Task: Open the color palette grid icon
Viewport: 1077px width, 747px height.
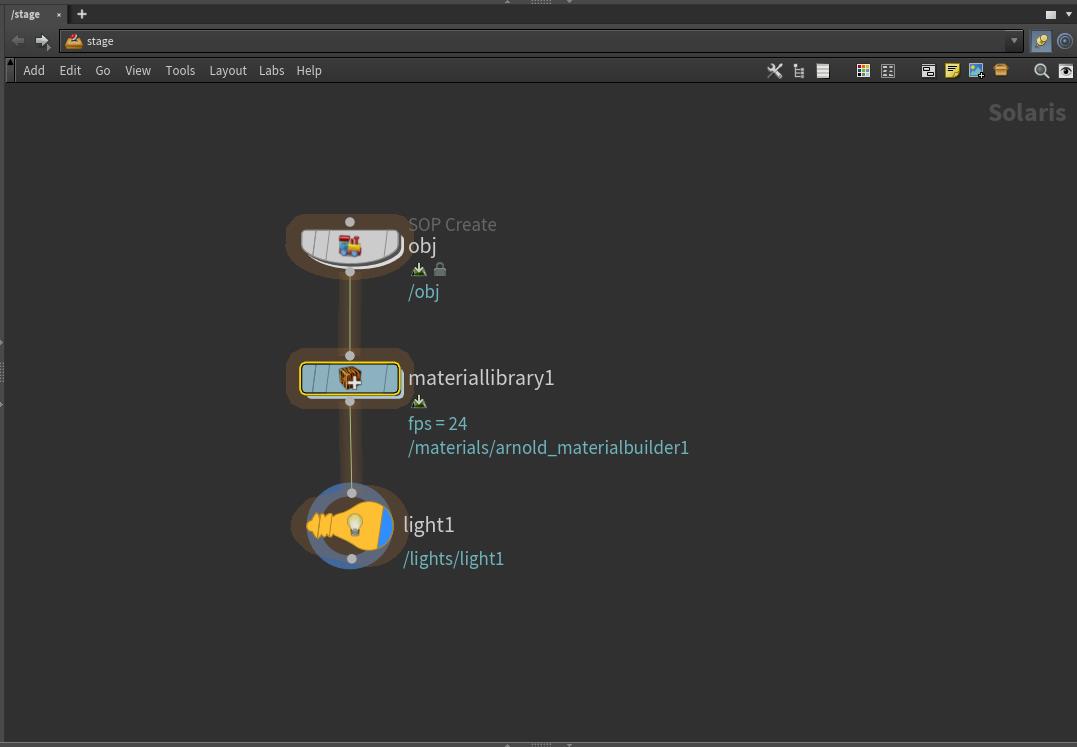Action: pyautogui.click(x=863, y=71)
